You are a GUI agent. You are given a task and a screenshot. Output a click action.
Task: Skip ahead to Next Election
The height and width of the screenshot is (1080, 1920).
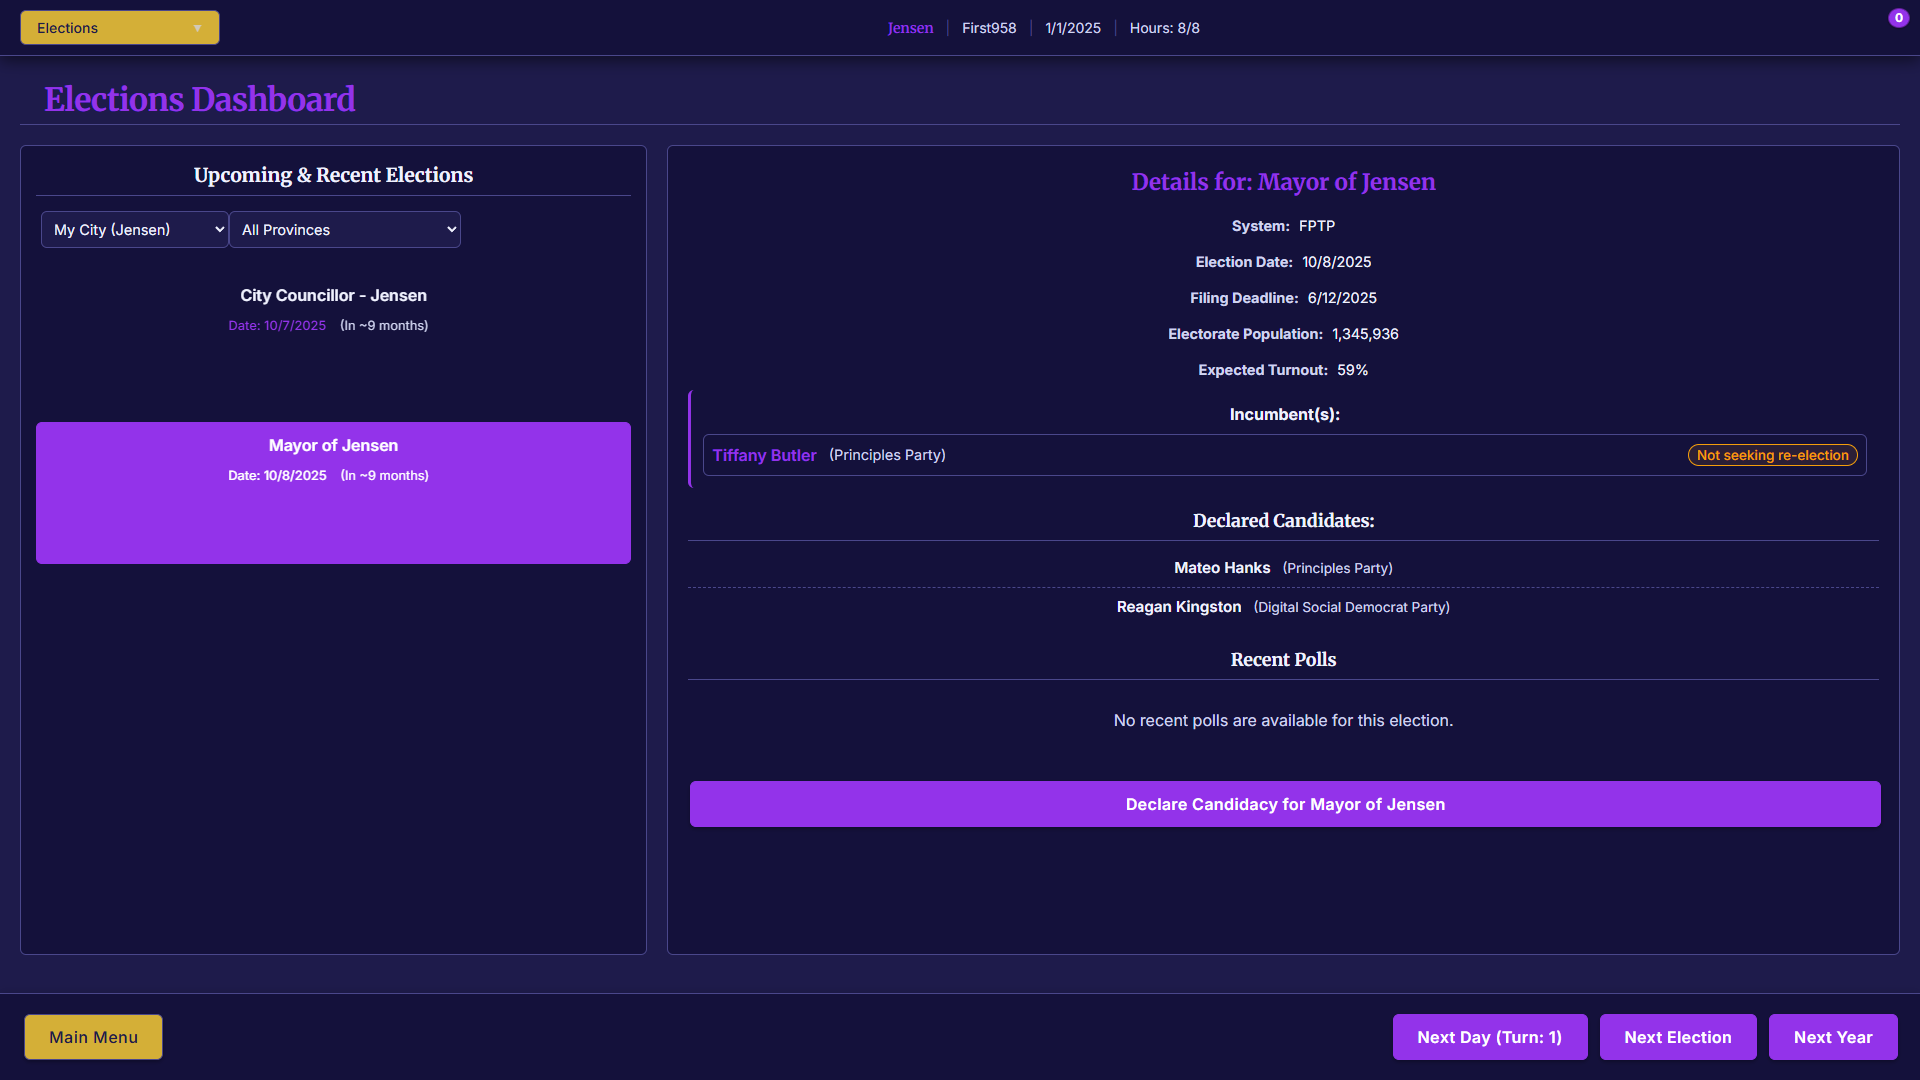tap(1677, 1037)
